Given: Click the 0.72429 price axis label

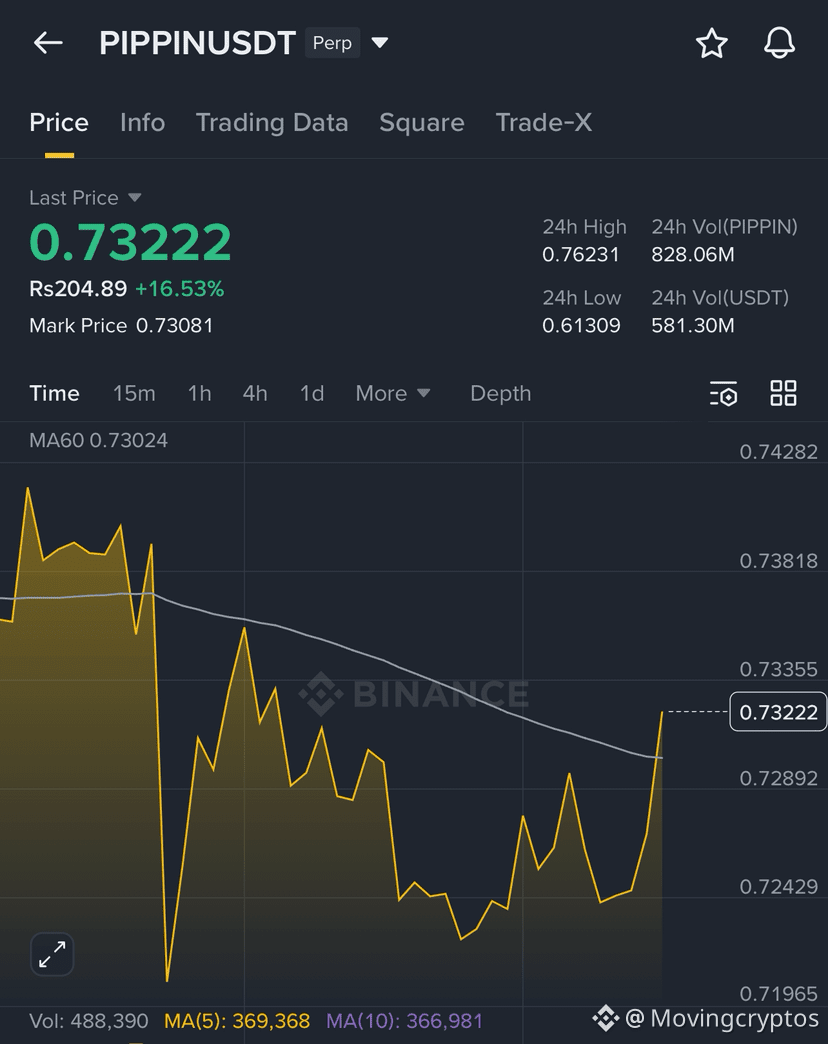Looking at the screenshot, I should point(778,887).
